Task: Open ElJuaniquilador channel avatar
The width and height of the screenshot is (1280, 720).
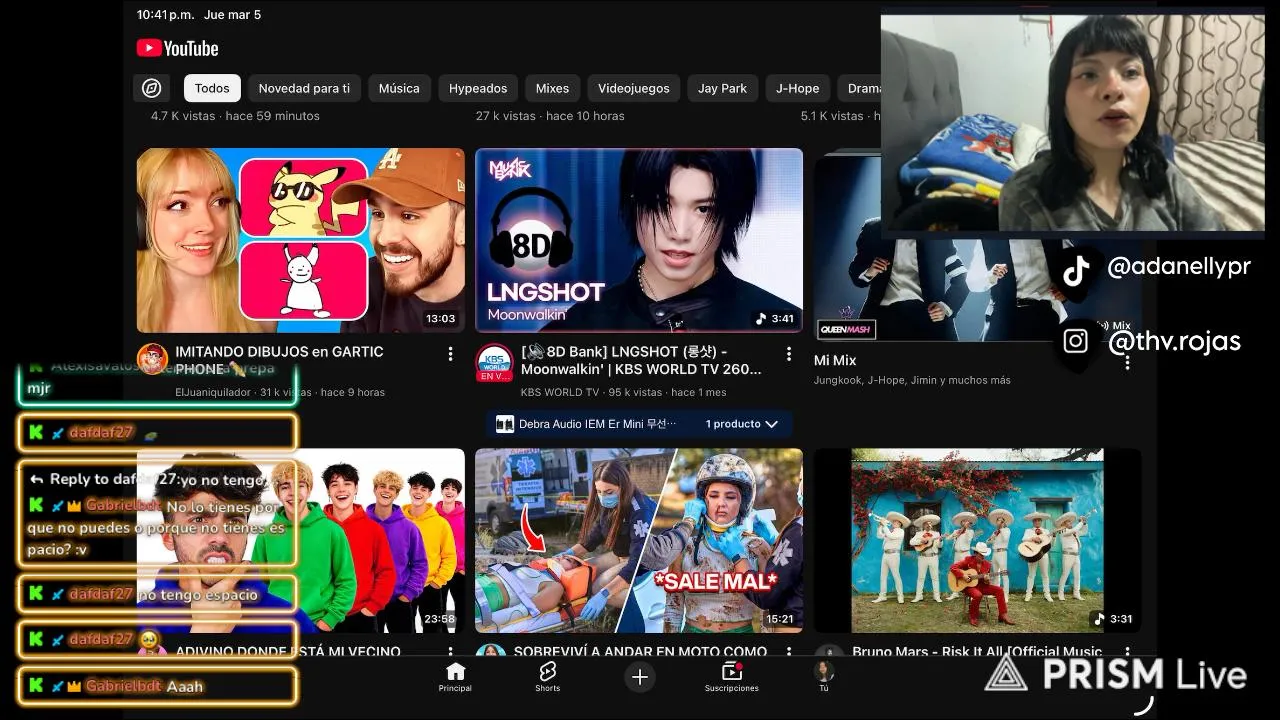Action: pyautogui.click(x=153, y=358)
